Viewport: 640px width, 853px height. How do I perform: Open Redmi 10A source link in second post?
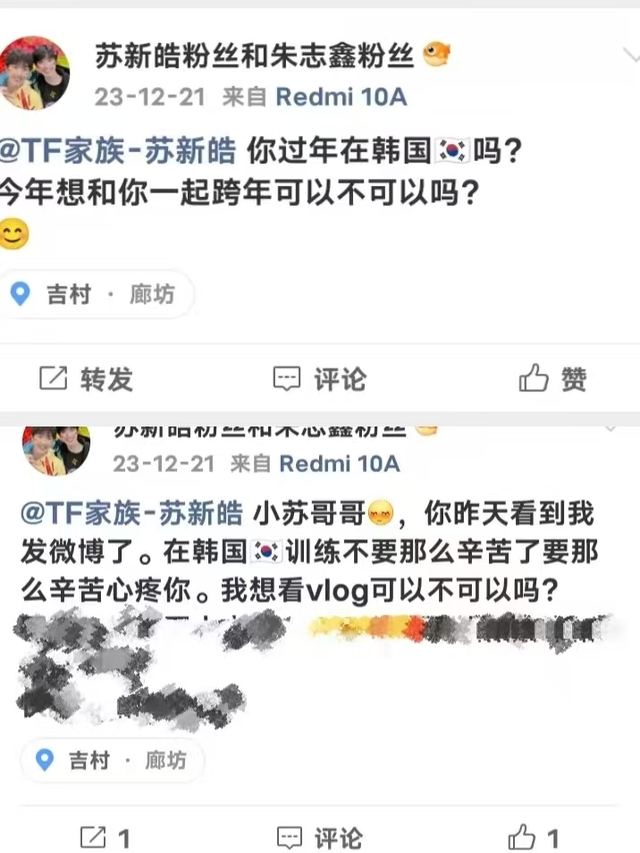[340, 463]
